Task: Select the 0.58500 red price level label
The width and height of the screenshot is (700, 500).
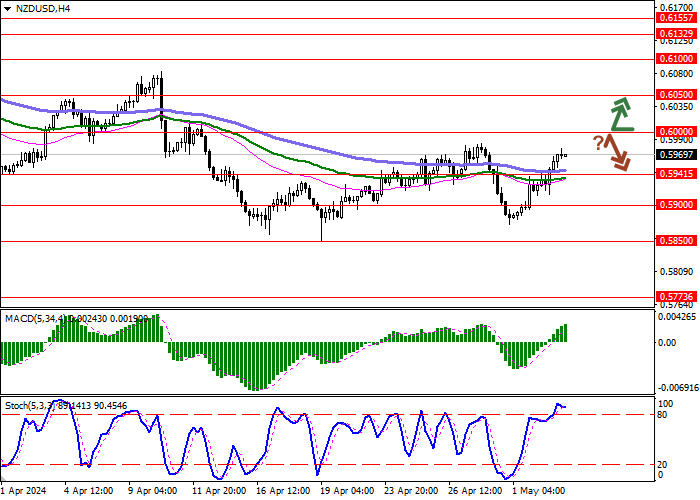Action: coord(676,241)
